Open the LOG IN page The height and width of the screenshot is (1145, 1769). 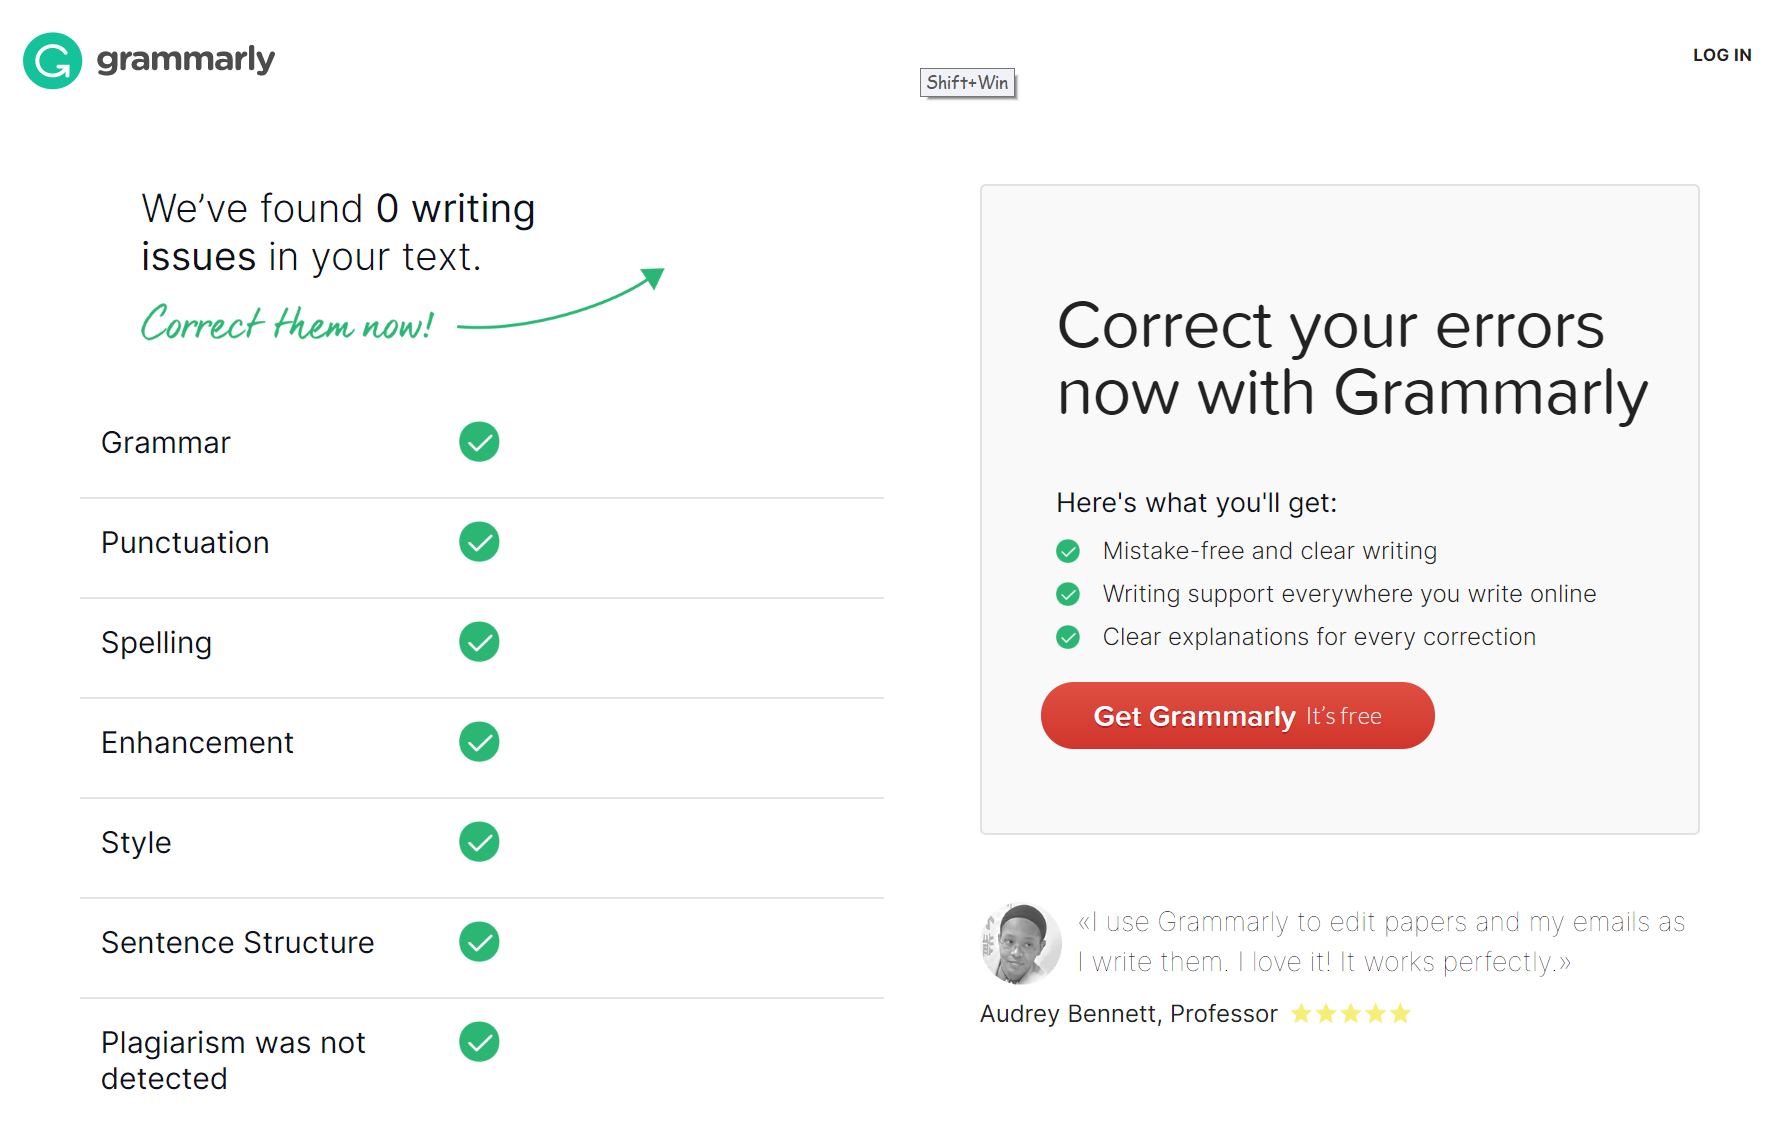pos(1722,55)
